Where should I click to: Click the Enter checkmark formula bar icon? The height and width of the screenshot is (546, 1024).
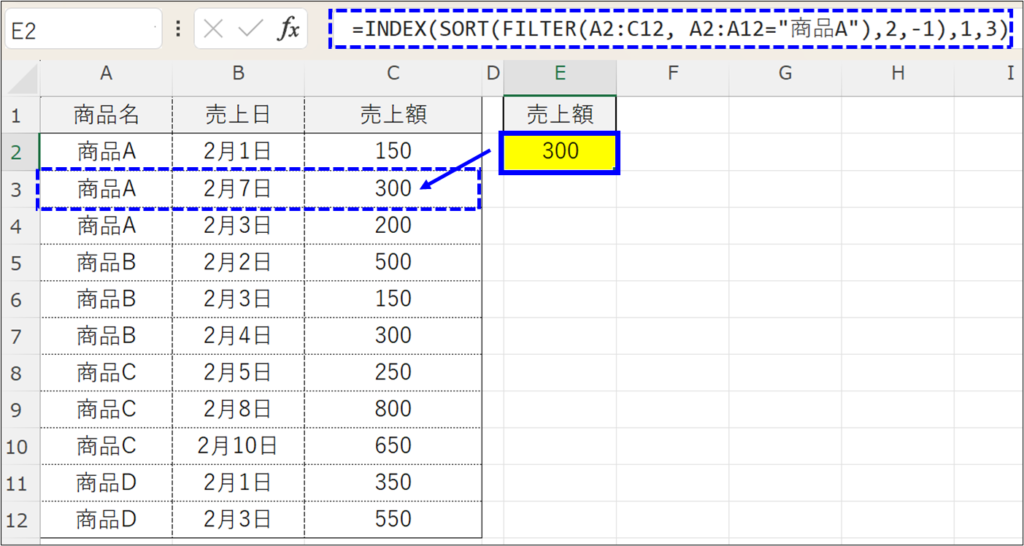click(250, 30)
